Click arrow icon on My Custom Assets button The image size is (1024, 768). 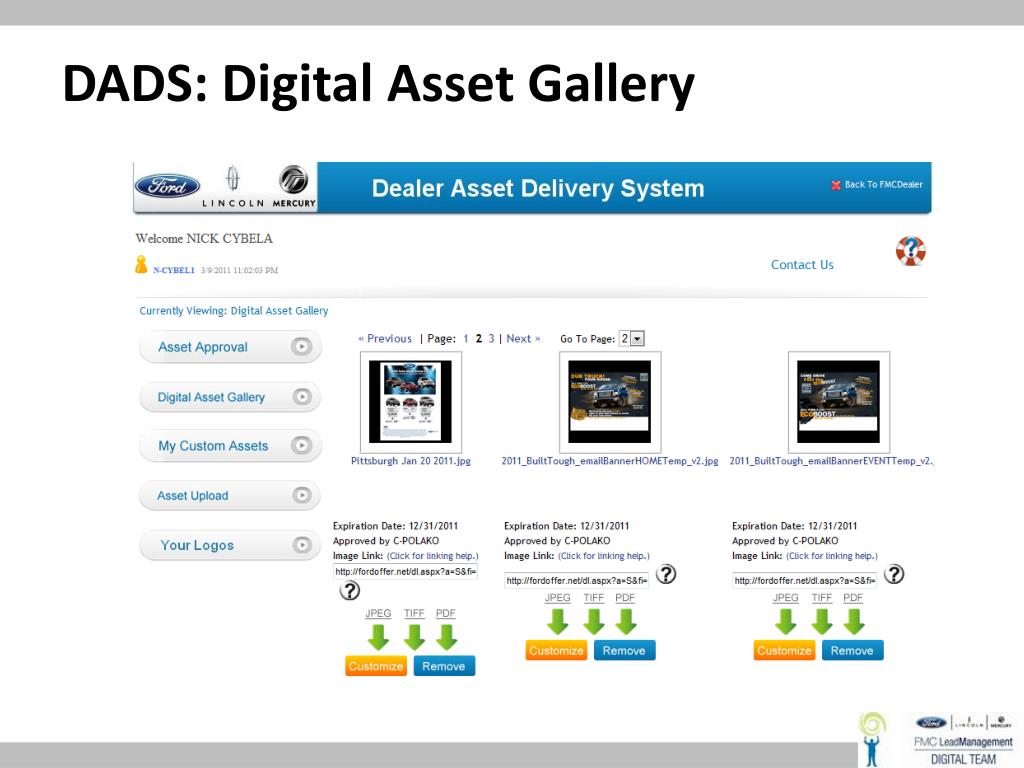[301, 445]
